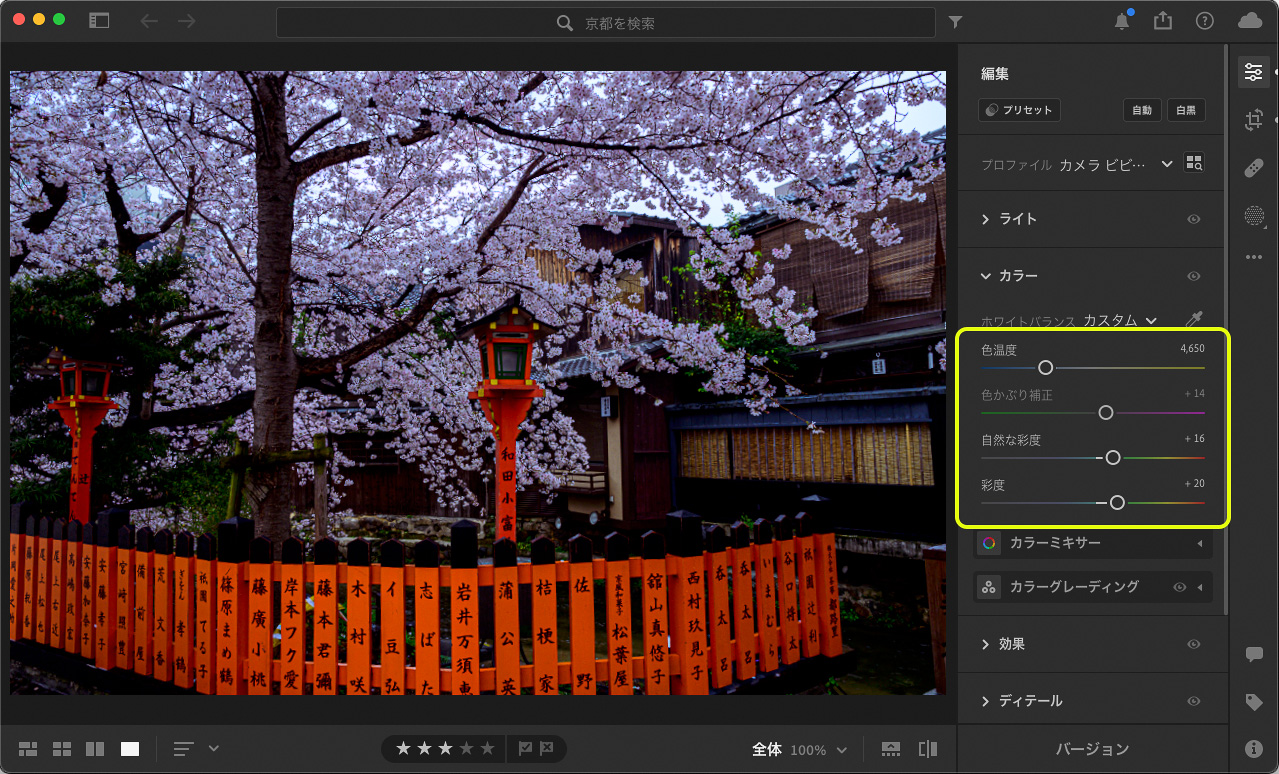Image resolution: width=1279 pixels, height=774 pixels.
Task: Click the 色温度 slider handle
Action: [1046, 368]
